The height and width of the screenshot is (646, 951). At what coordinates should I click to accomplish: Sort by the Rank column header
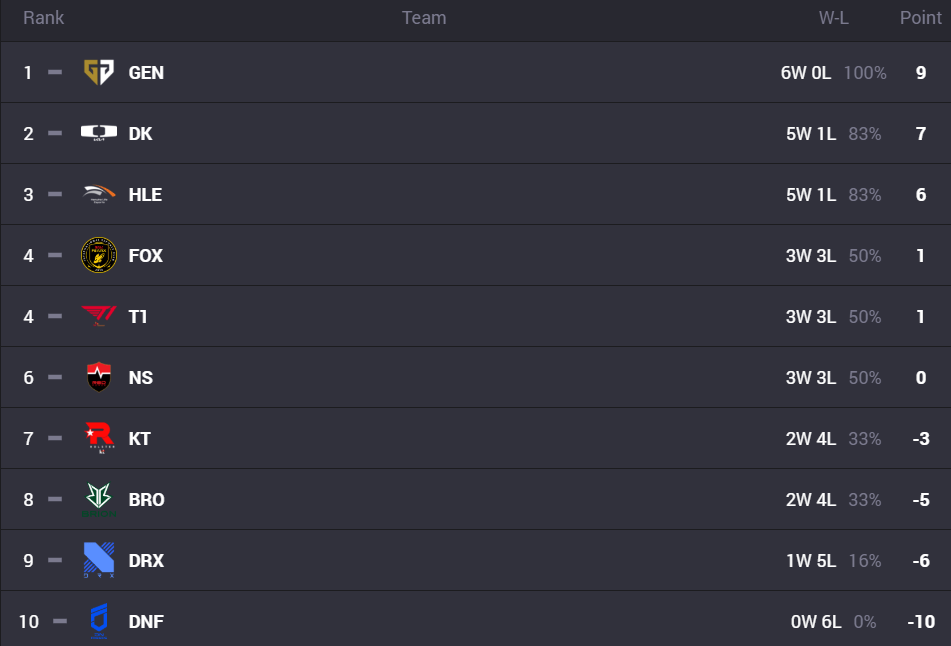(43, 18)
